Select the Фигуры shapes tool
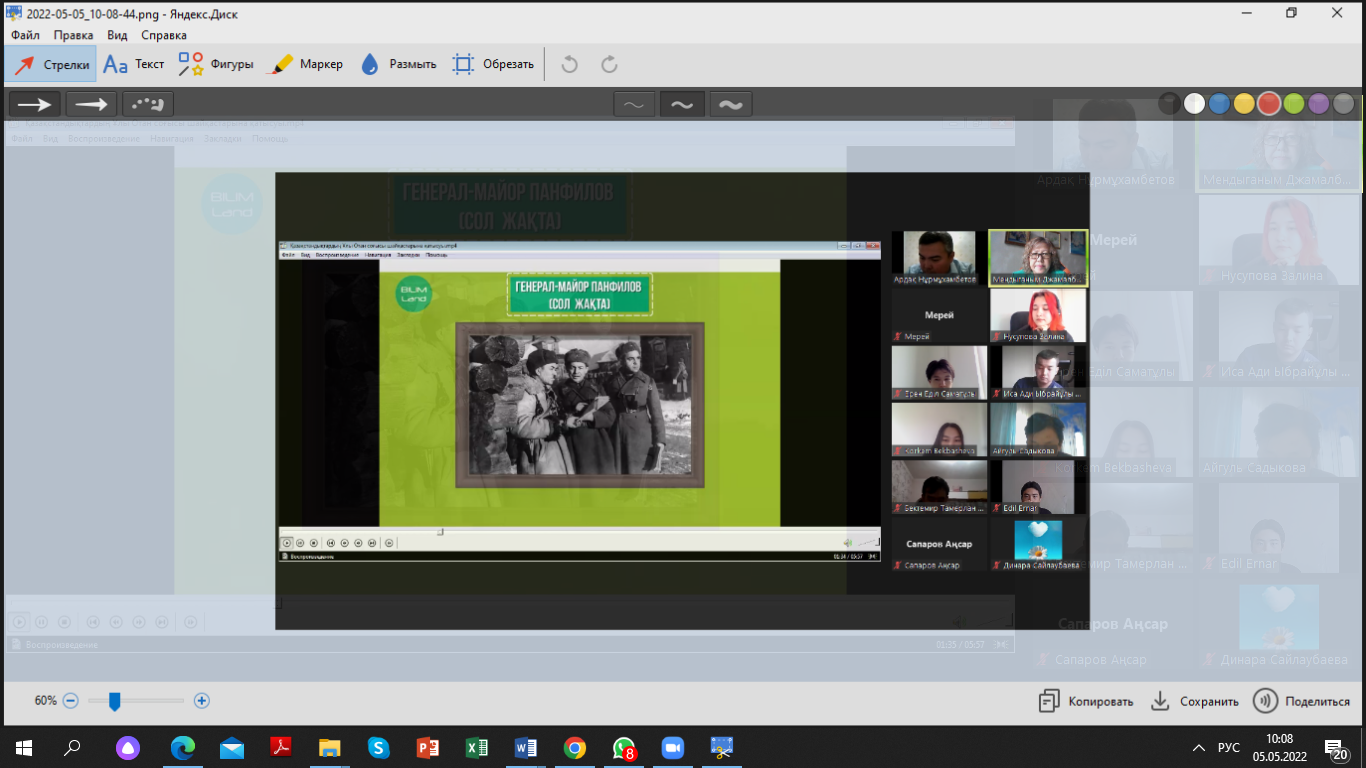Viewport: 1366px width, 768px height. [216, 64]
